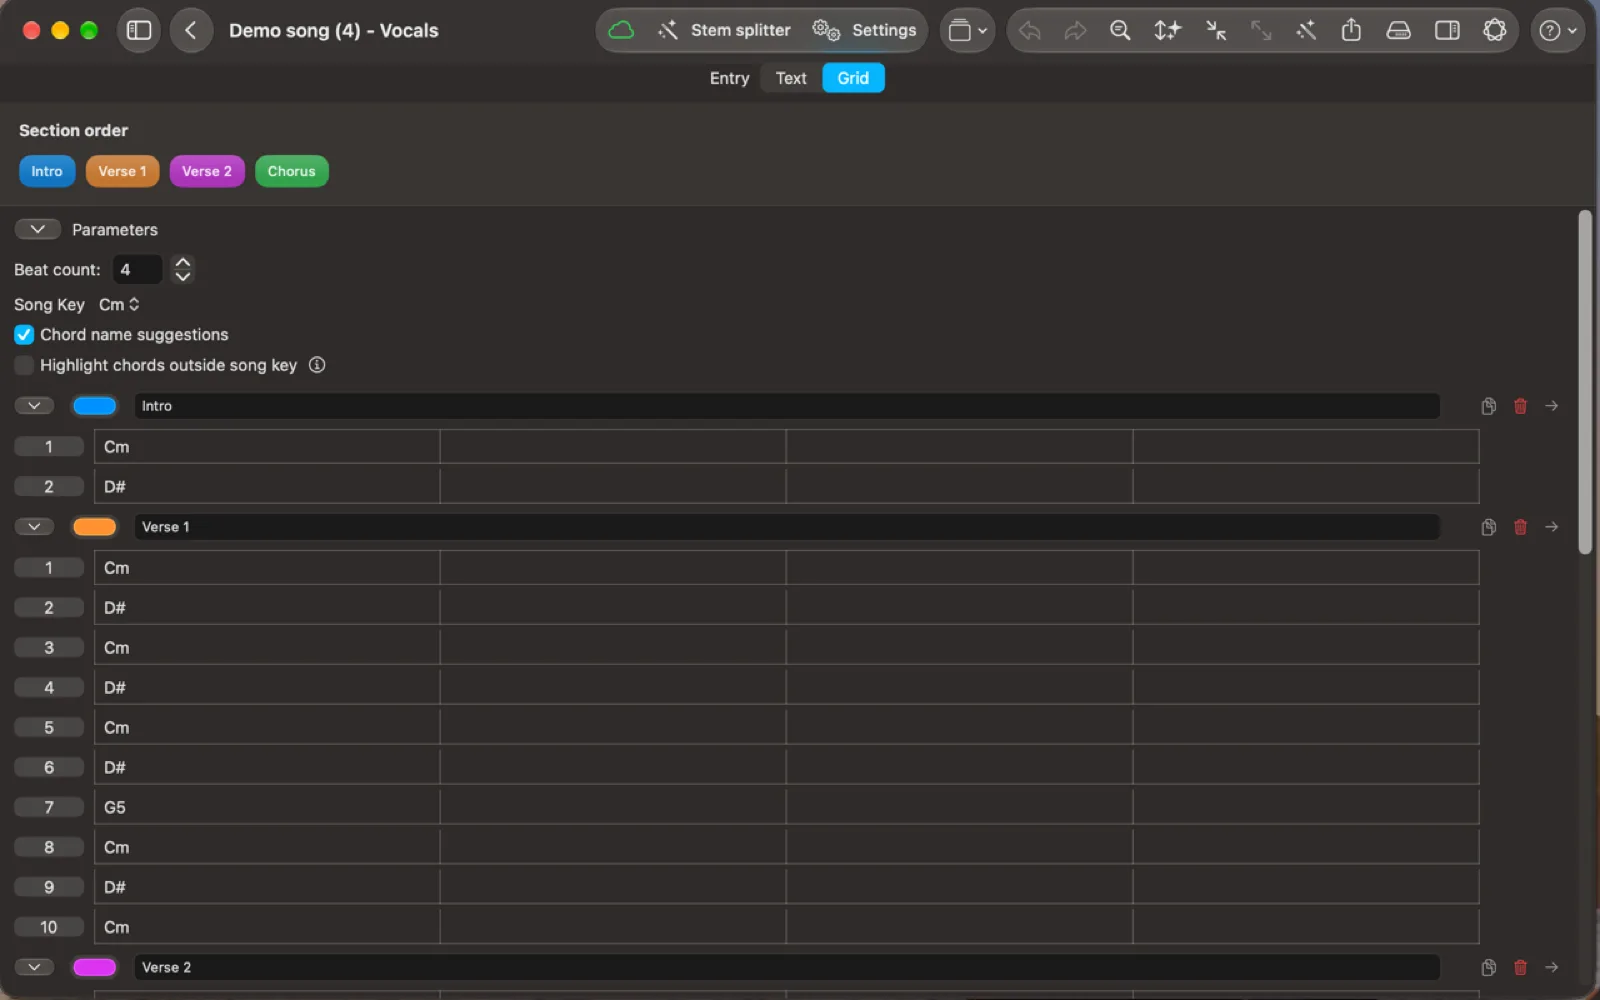Viewport: 1600px width, 1000px height.
Task: Collapse the Parameters section
Action: [38, 229]
